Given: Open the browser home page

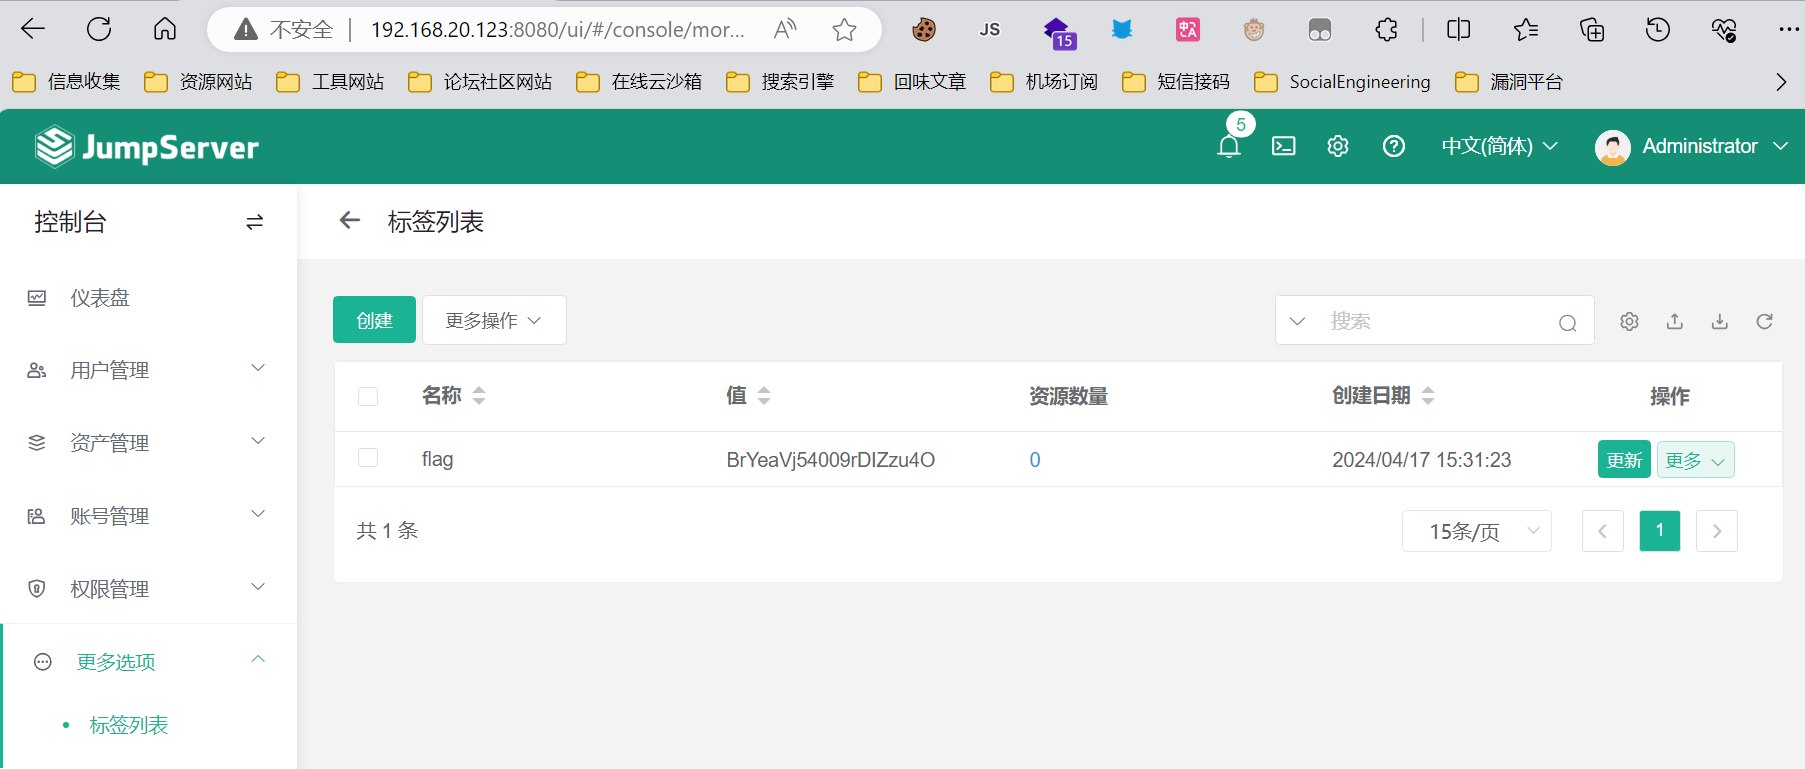Looking at the screenshot, I should (x=165, y=29).
